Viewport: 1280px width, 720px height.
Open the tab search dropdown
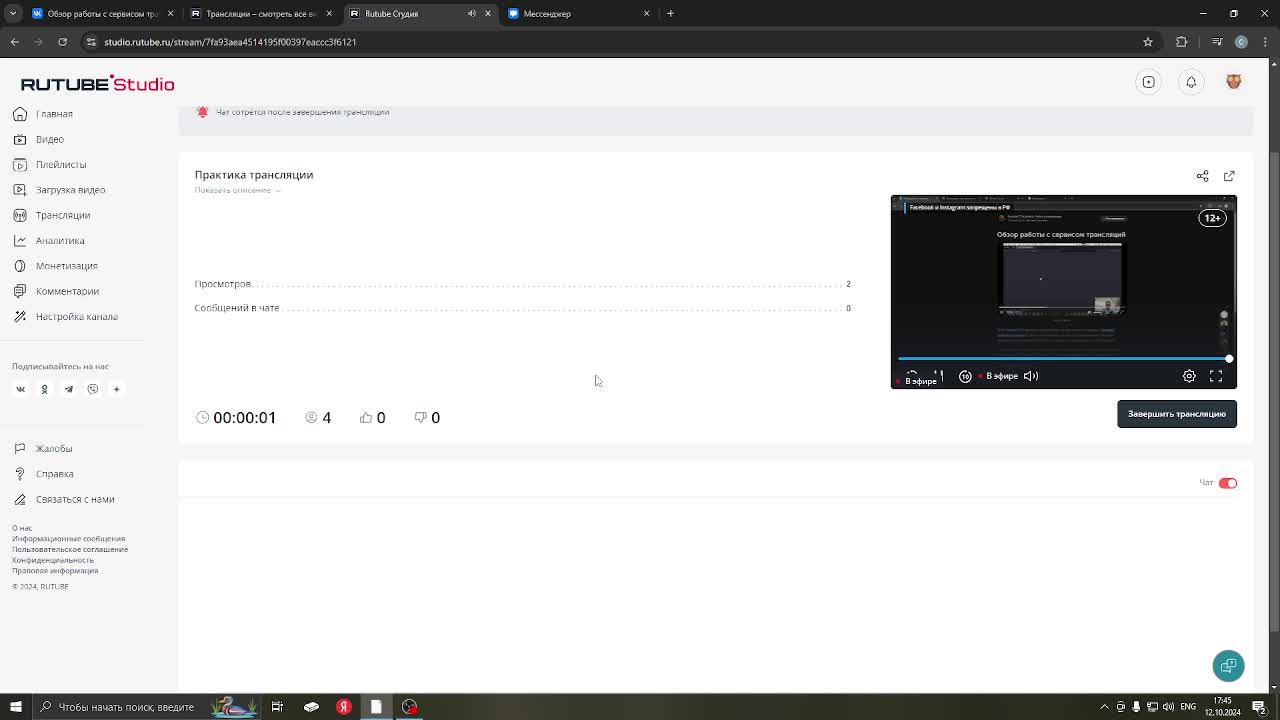coord(13,14)
